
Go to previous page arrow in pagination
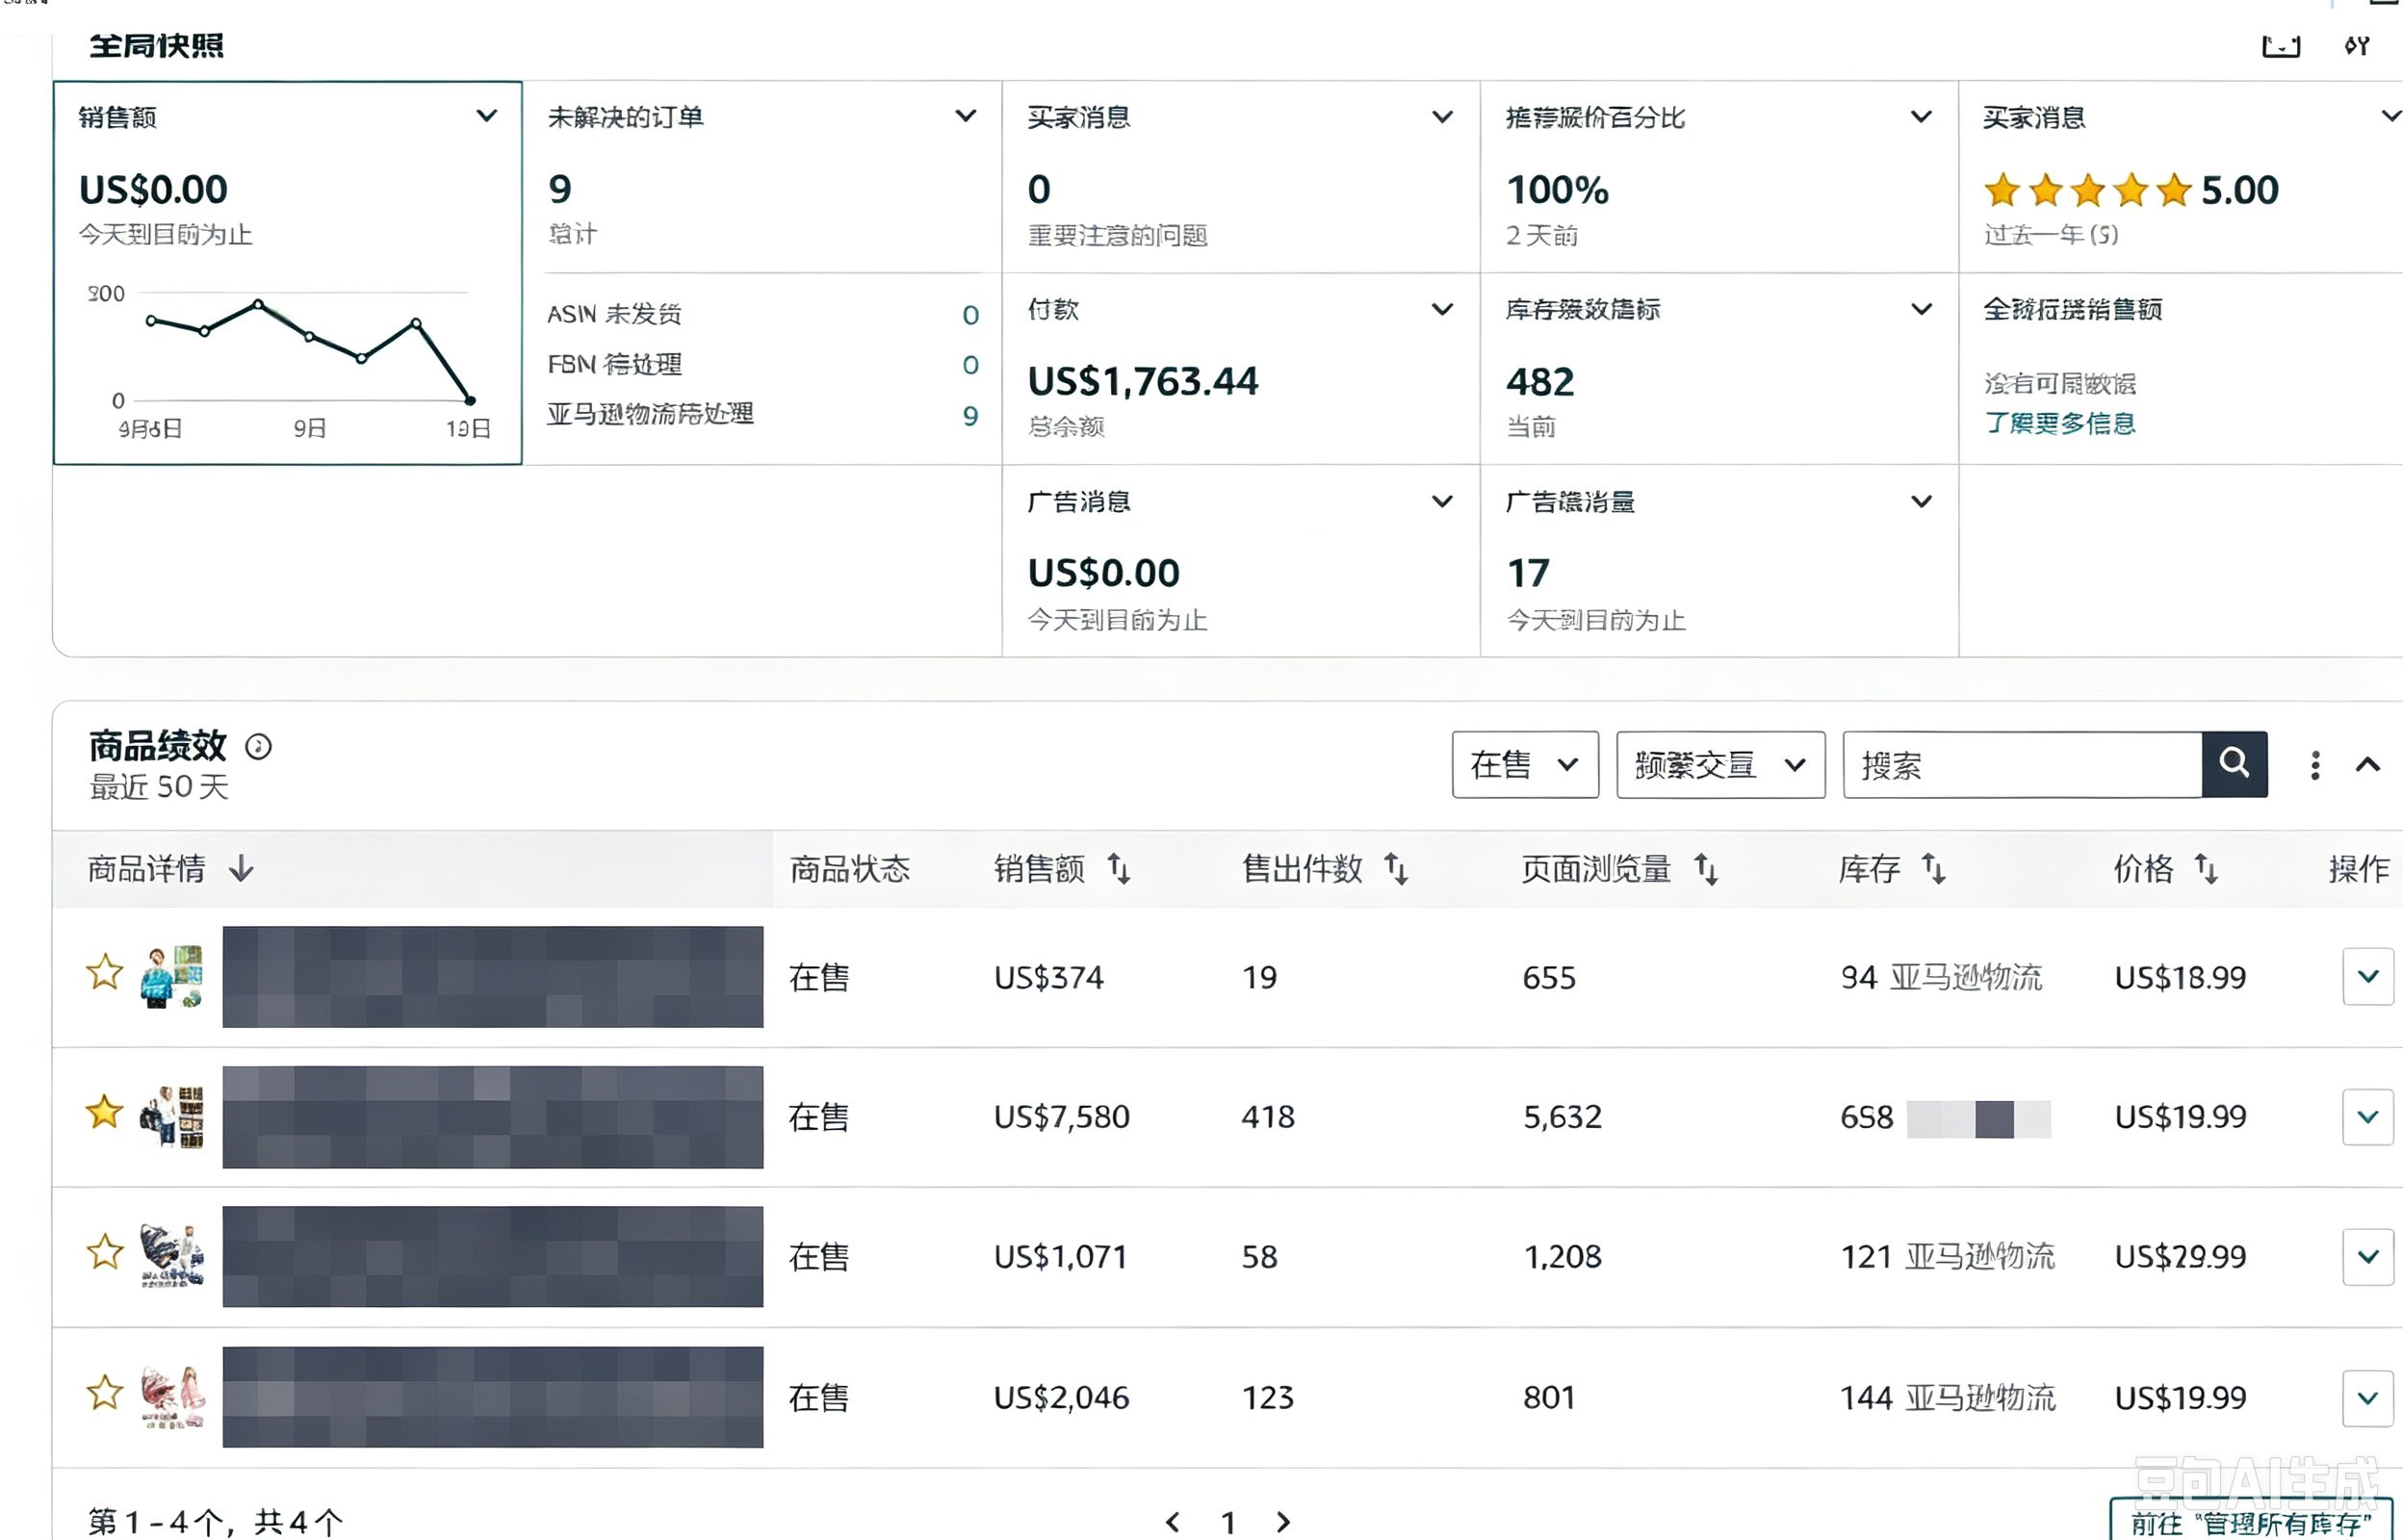(x=1172, y=1522)
